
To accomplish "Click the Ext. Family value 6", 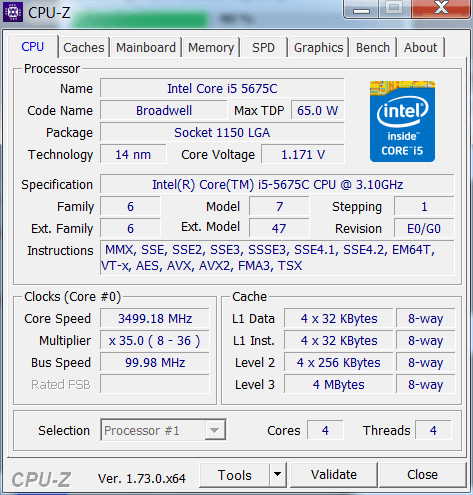I will click(130, 229).
